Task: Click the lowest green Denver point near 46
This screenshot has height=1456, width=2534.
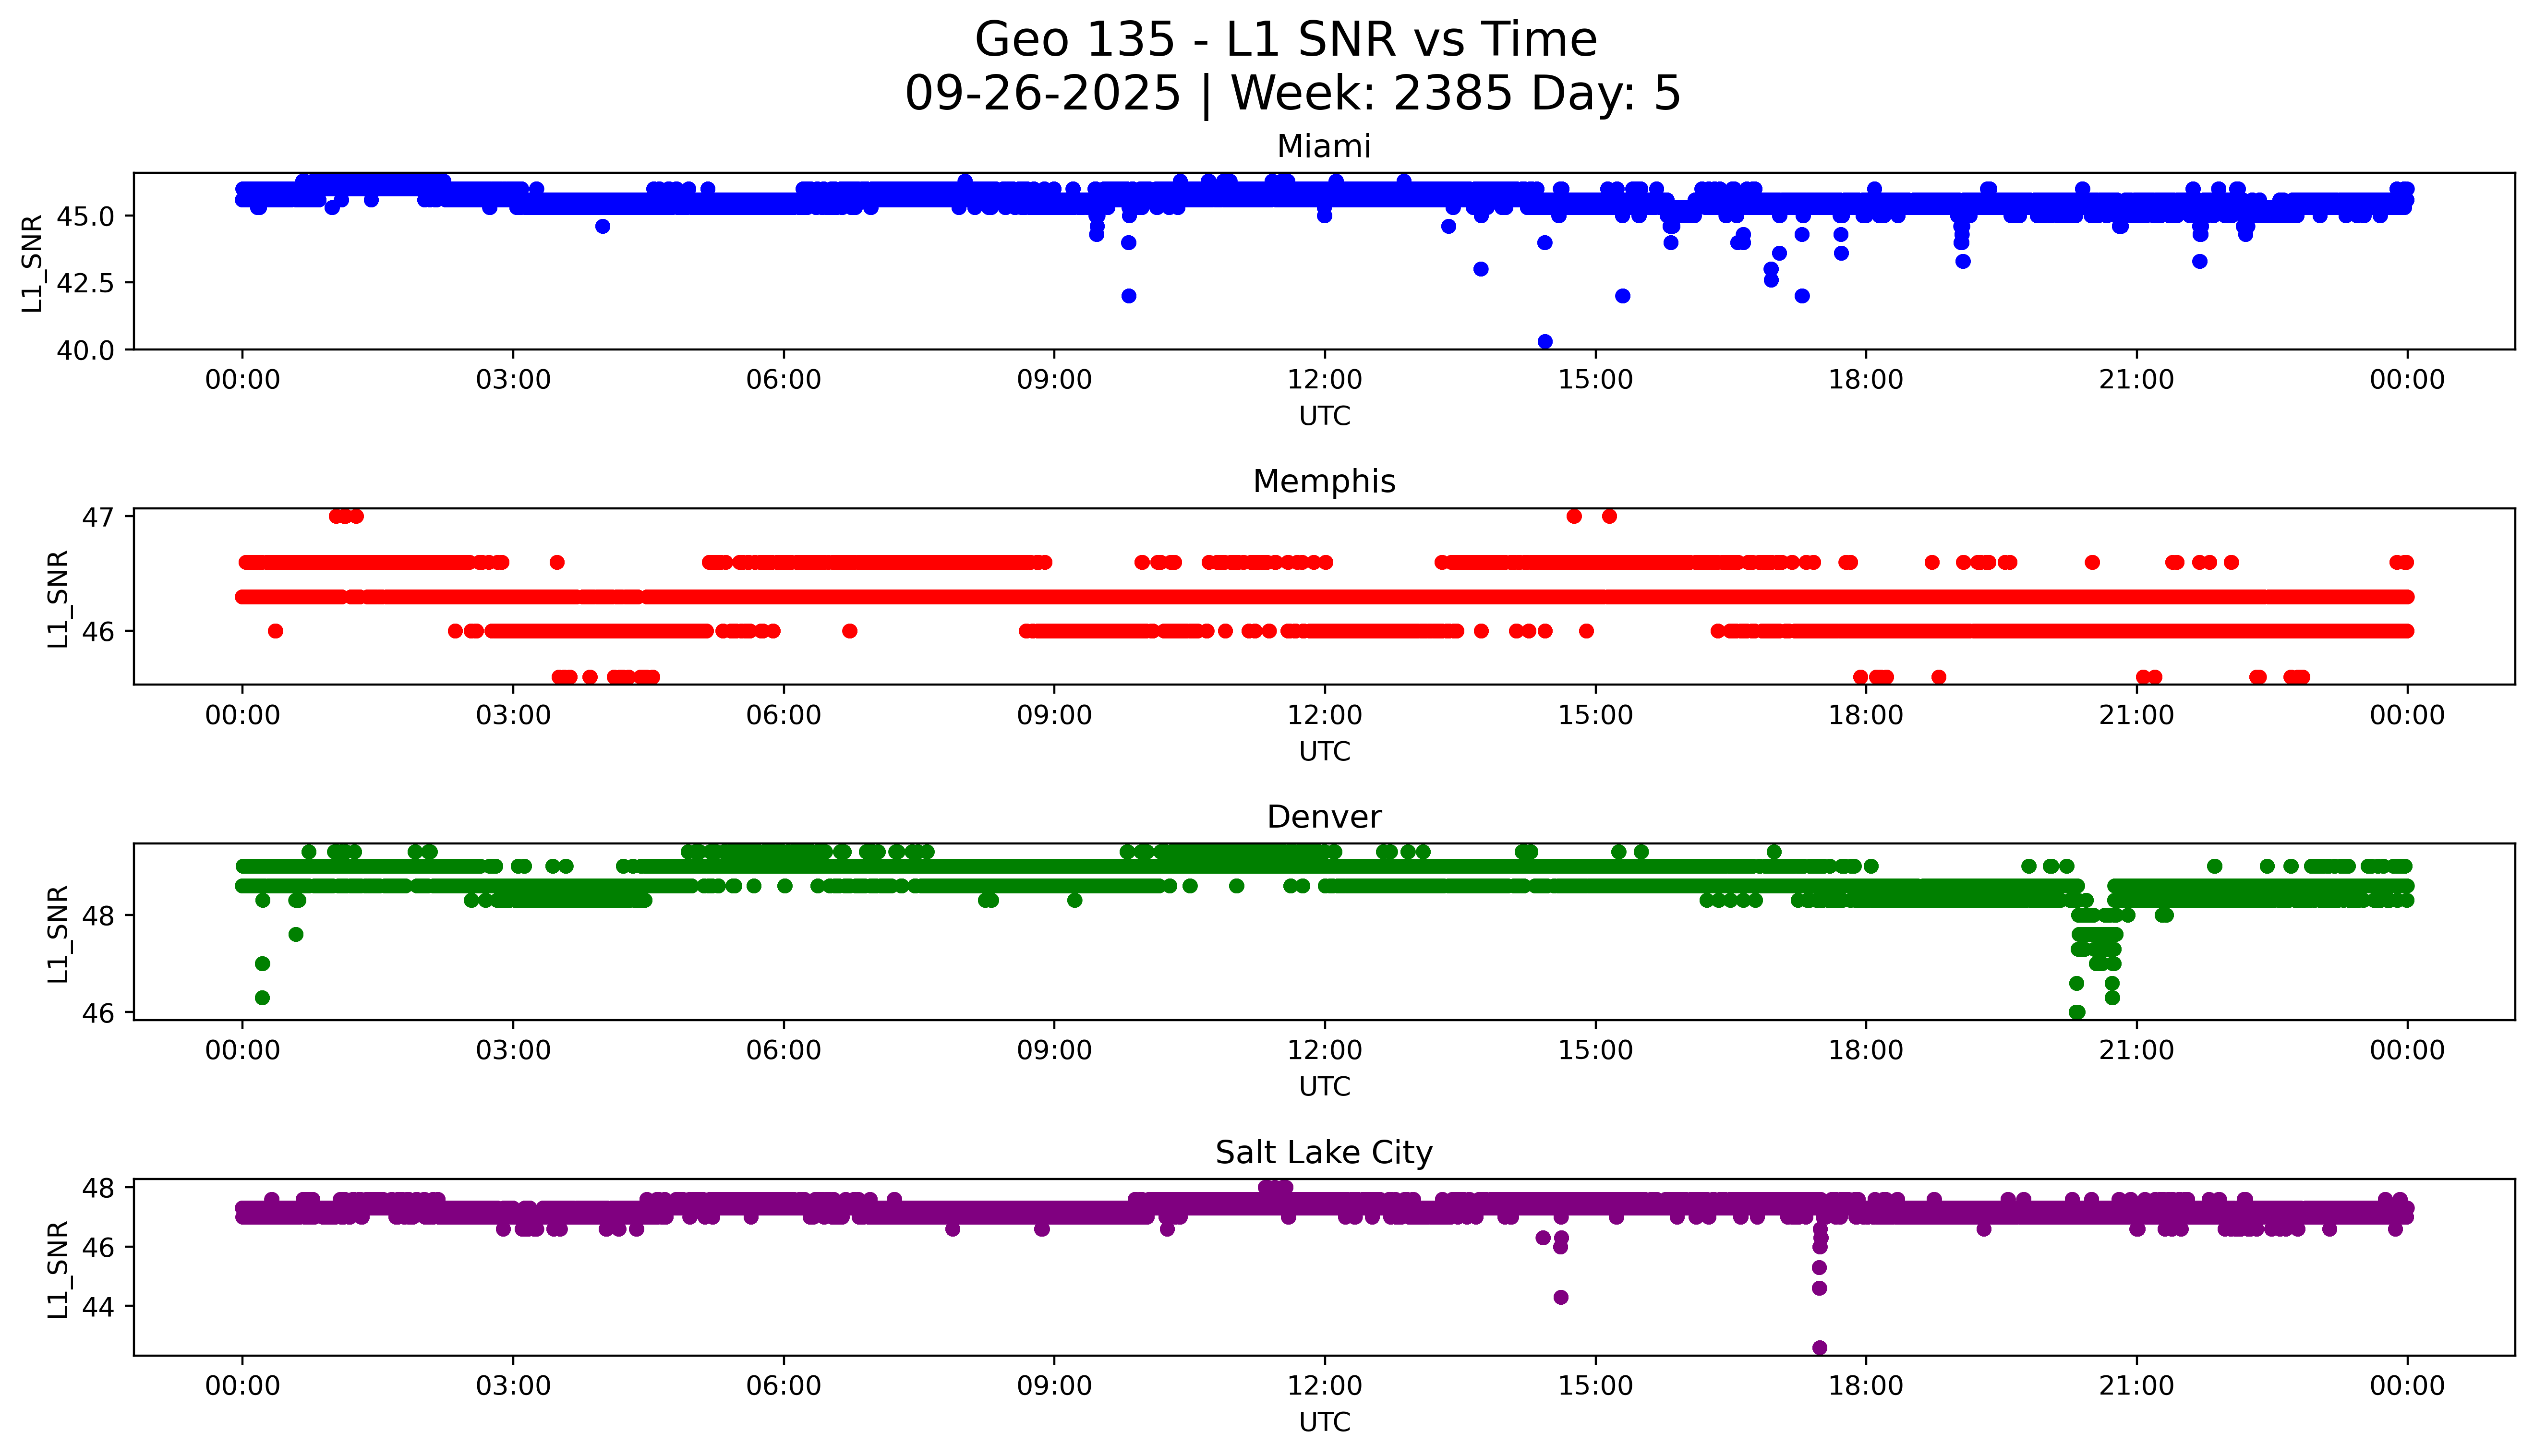Action: [2076, 1012]
